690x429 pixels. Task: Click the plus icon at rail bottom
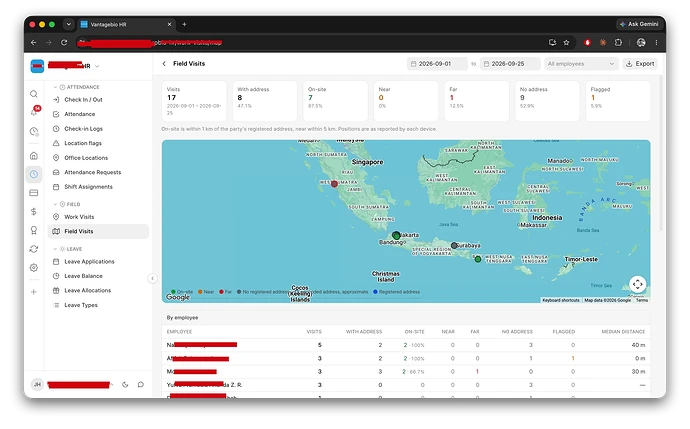click(x=34, y=292)
